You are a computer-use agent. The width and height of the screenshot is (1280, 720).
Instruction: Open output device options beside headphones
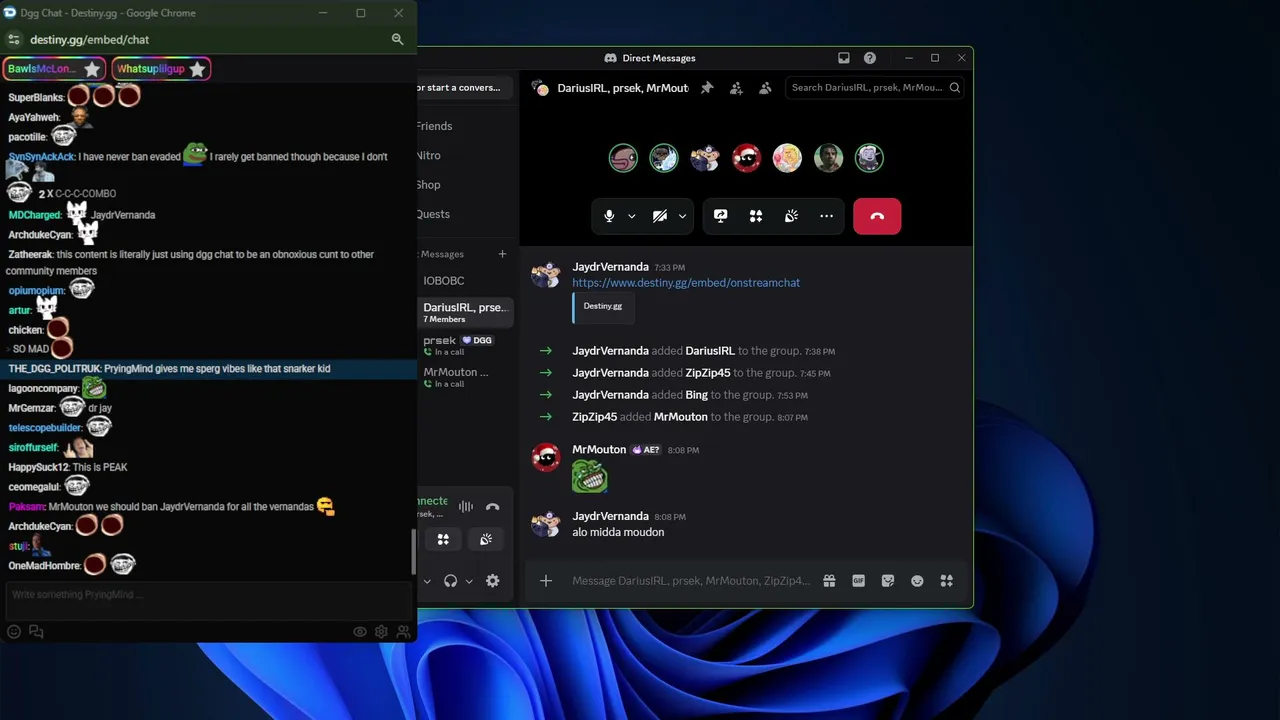coord(468,581)
